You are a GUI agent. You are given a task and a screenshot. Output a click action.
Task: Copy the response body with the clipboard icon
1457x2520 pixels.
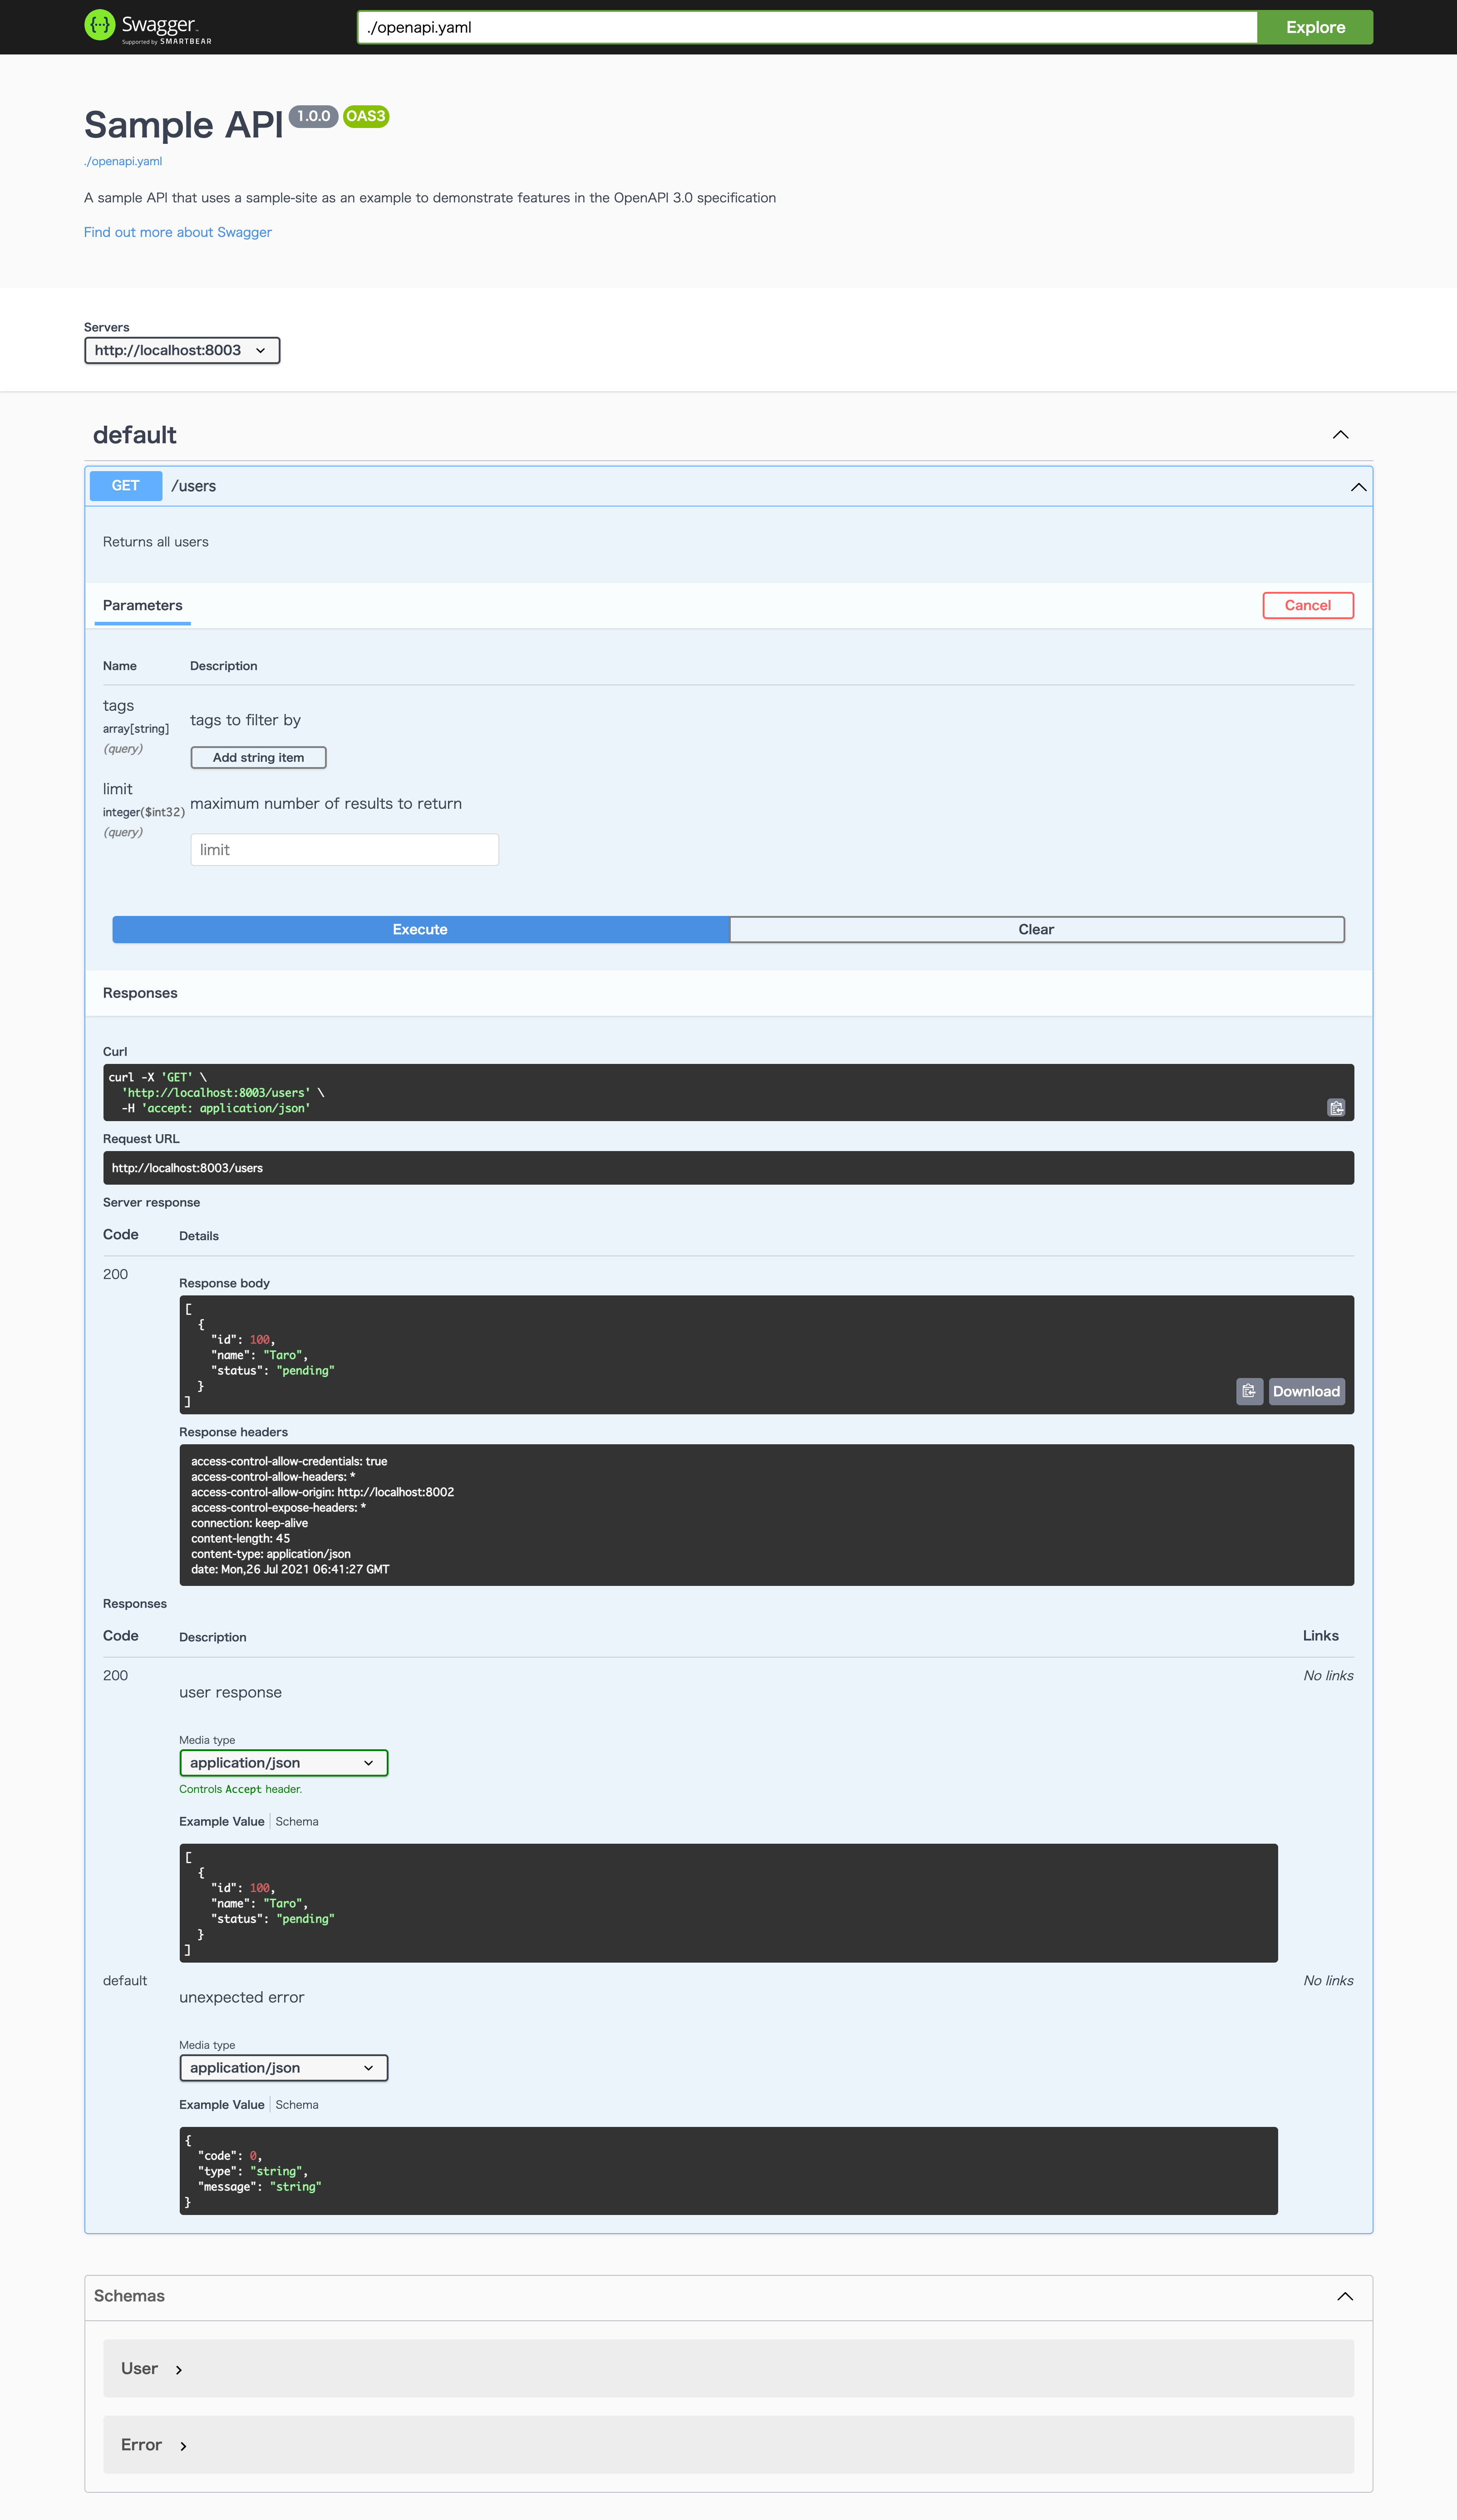[x=1249, y=1391]
